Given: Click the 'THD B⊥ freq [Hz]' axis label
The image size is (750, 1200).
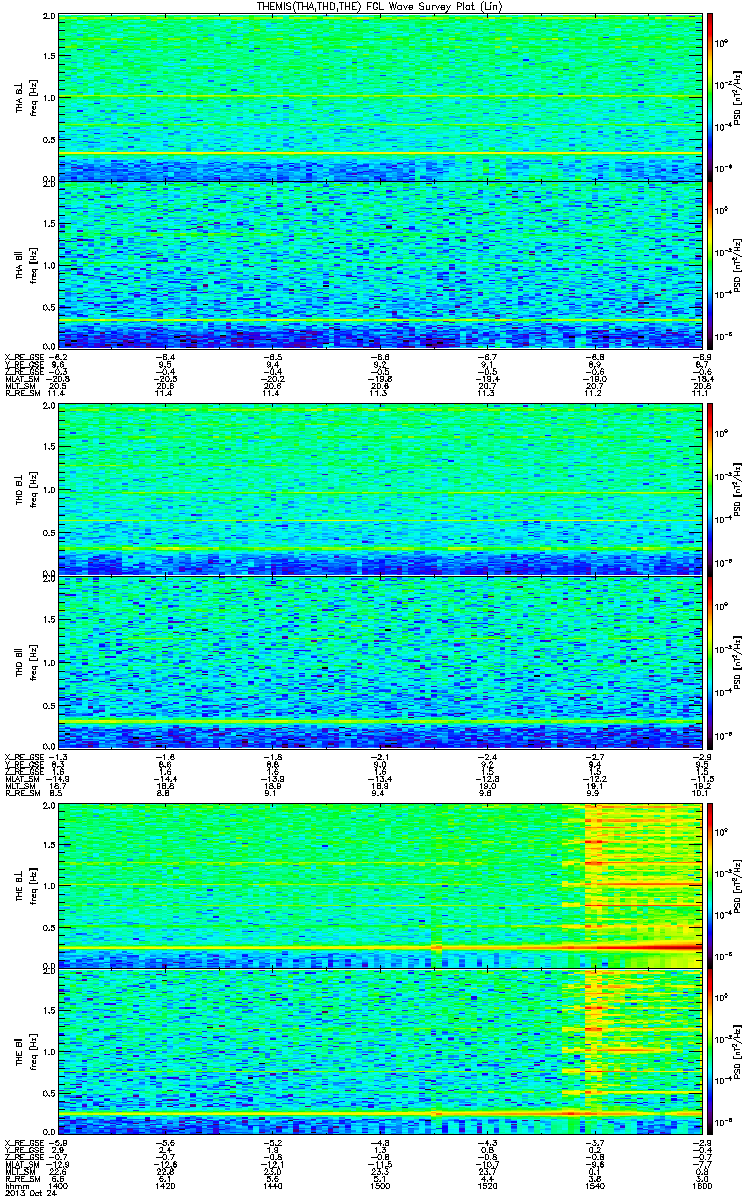Looking at the screenshot, I should (x=25, y=492).
